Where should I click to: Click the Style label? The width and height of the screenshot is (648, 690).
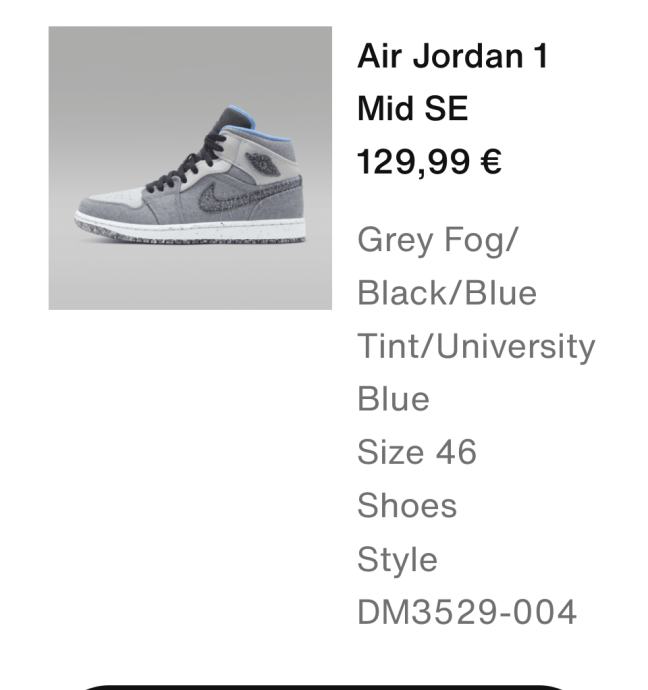click(397, 560)
